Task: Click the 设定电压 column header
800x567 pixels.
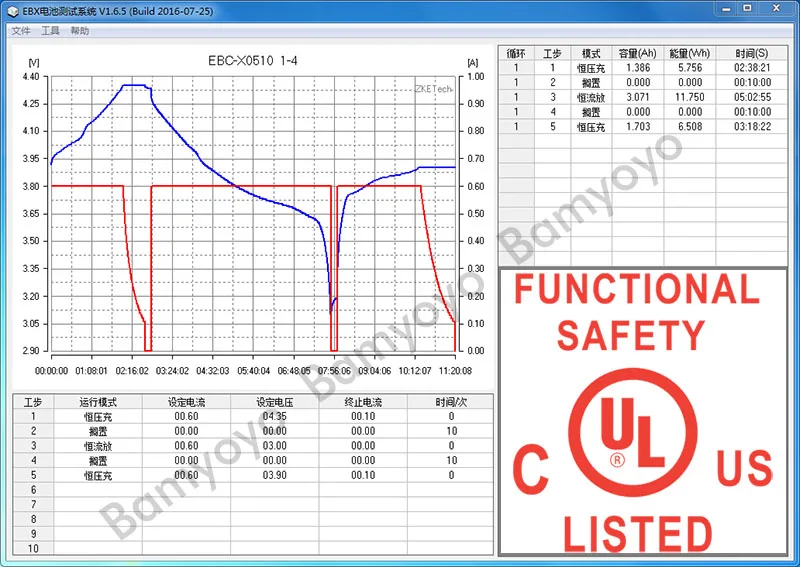Action: coord(274,402)
